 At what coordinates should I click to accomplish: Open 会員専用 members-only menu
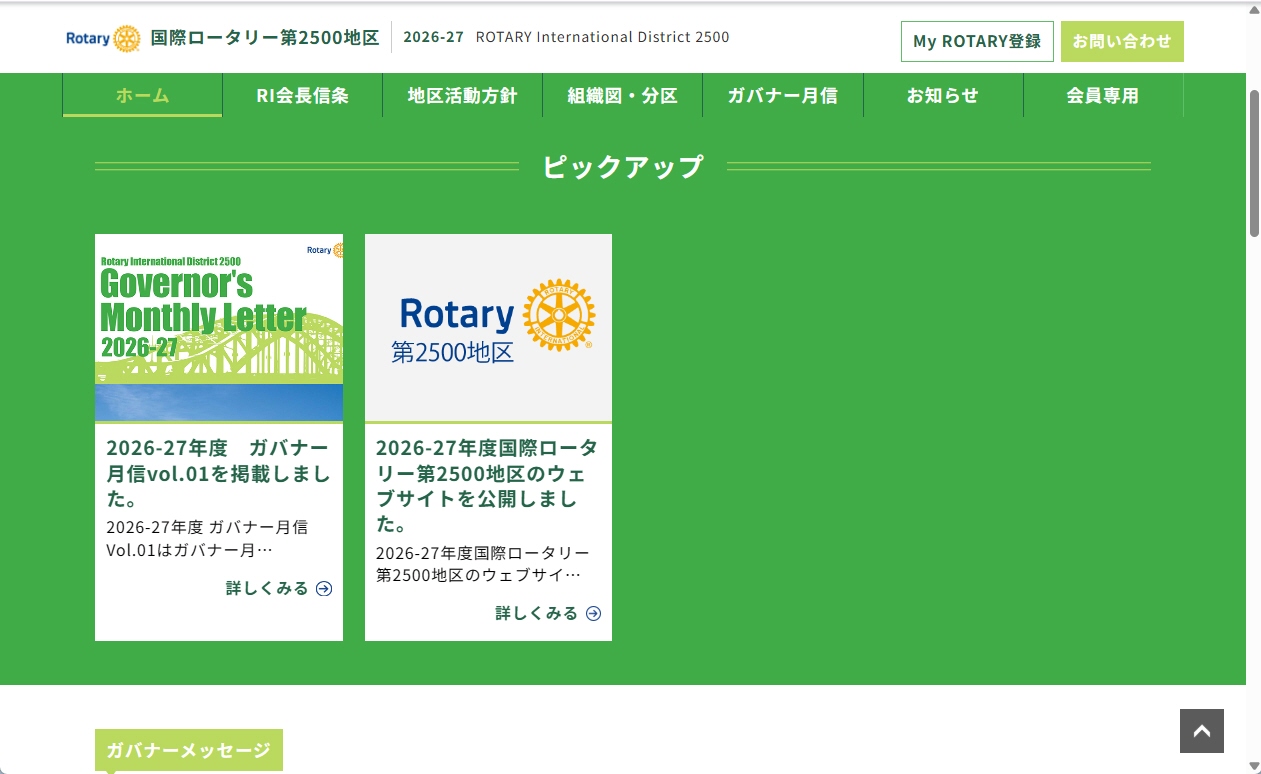pyautogui.click(x=1103, y=96)
